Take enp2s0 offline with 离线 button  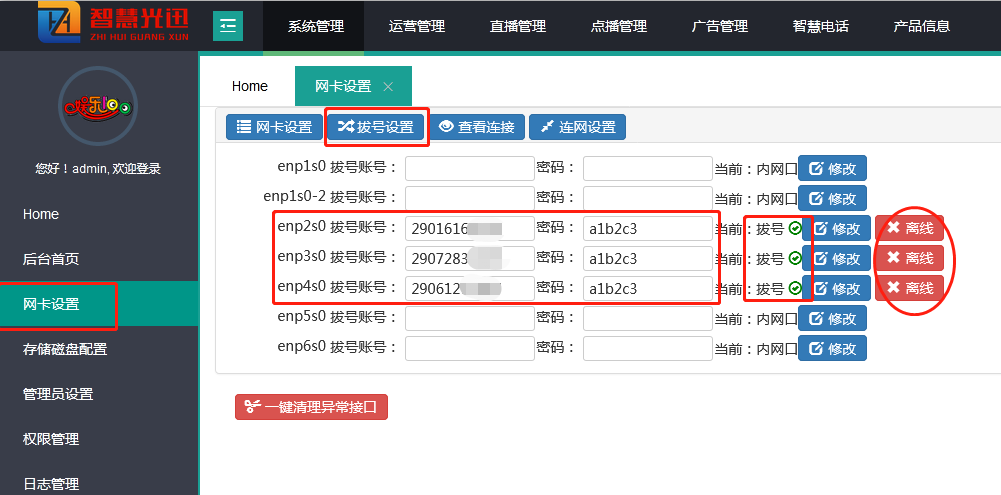point(909,229)
